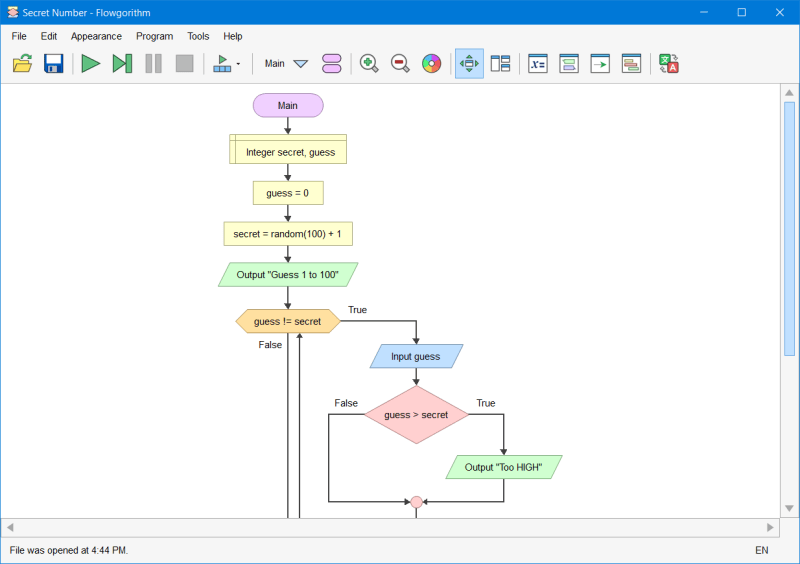Image resolution: width=800 pixels, height=564 pixels.
Task: Select the Output "Too HIGH" shape
Action: pyautogui.click(x=504, y=467)
